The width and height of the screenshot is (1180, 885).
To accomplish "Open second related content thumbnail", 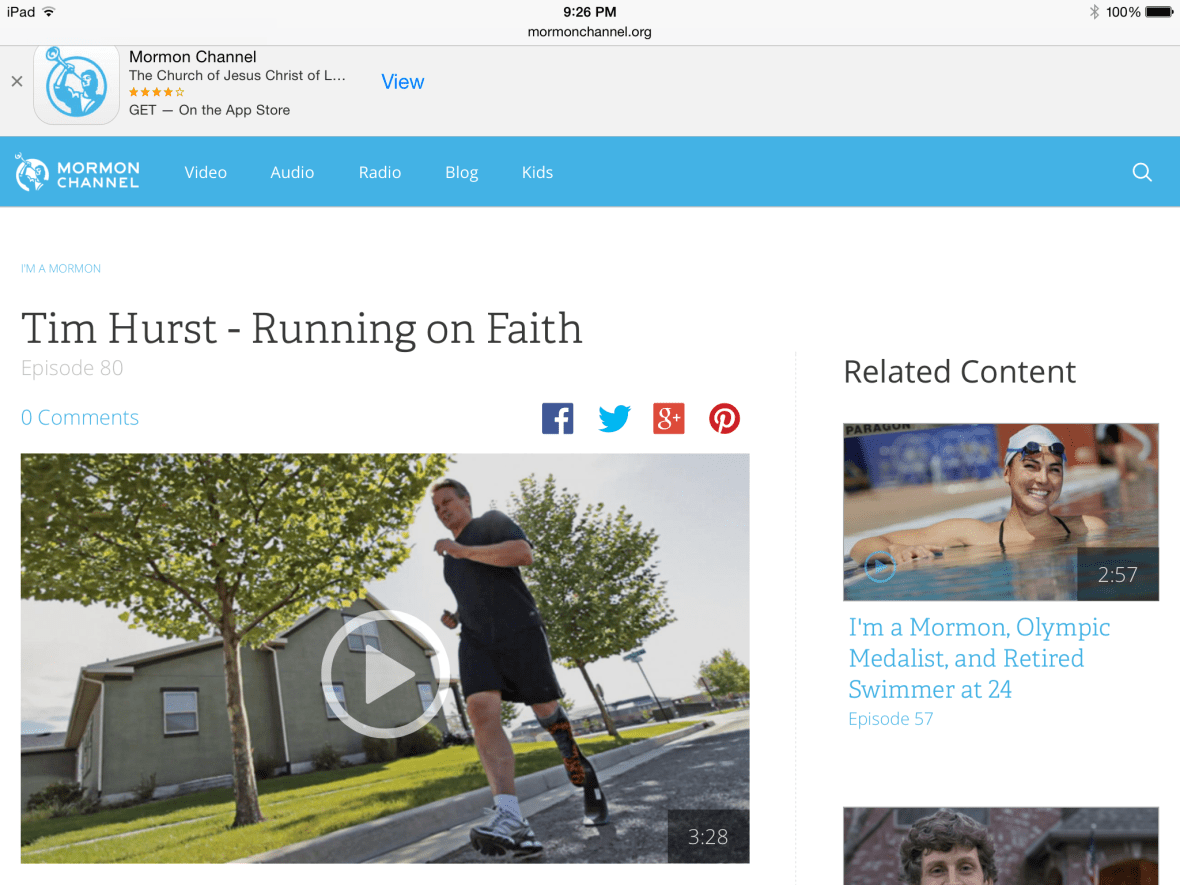I will point(1000,846).
